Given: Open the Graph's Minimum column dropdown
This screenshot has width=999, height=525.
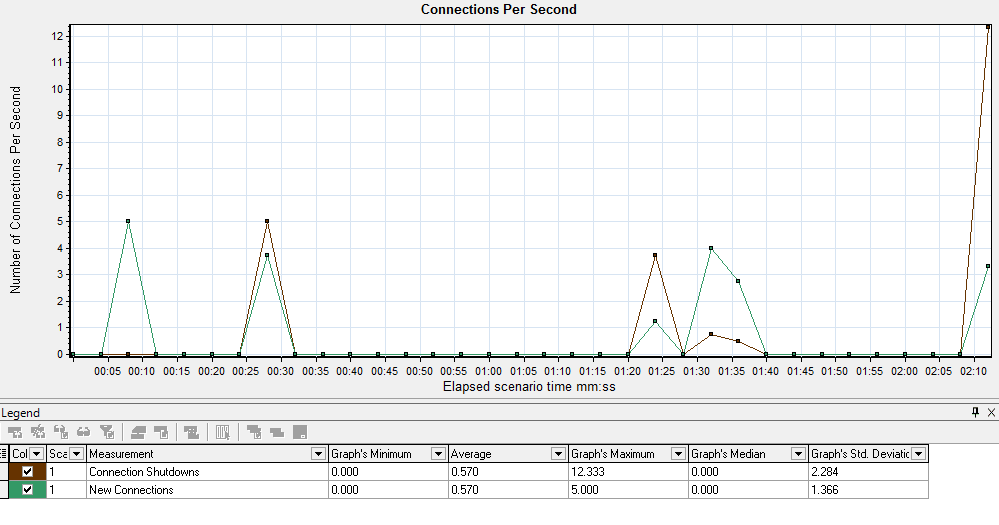Looking at the screenshot, I should coord(438,454).
